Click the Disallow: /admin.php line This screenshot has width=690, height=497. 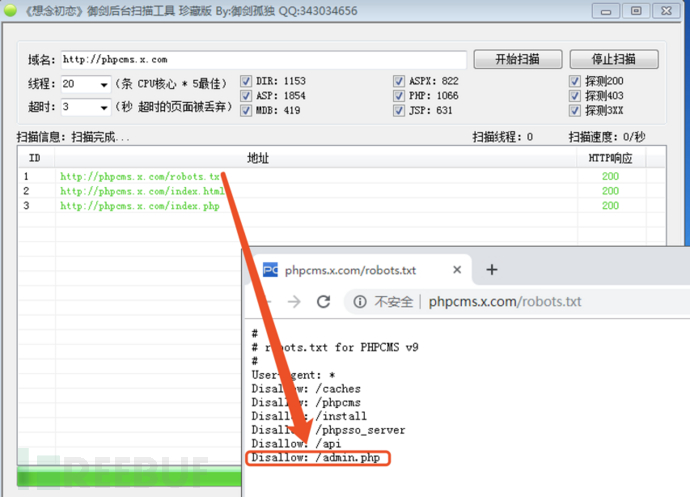tap(316, 458)
